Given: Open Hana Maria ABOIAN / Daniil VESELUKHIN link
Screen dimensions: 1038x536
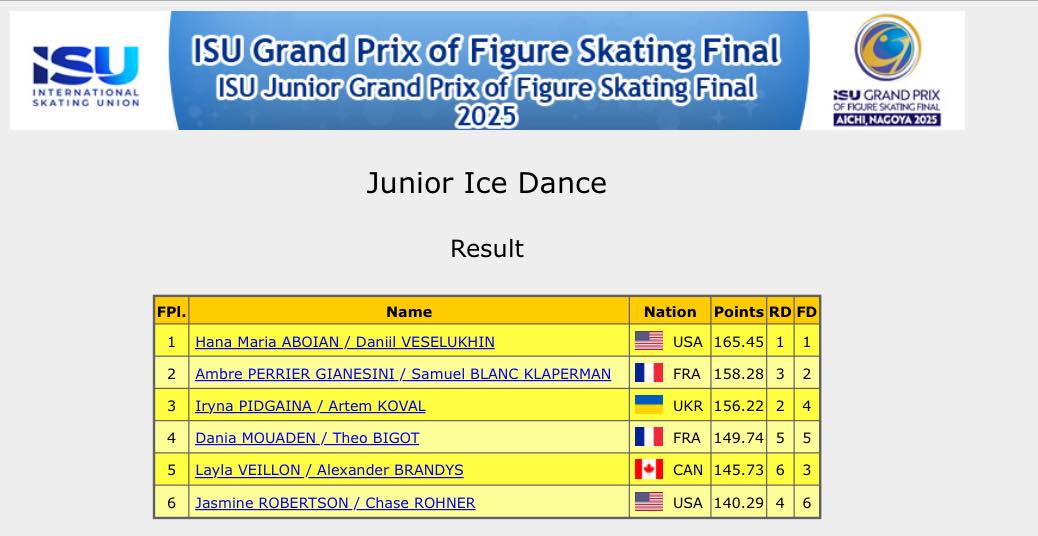Looking at the screenshot, I should (x=345, y=342).
